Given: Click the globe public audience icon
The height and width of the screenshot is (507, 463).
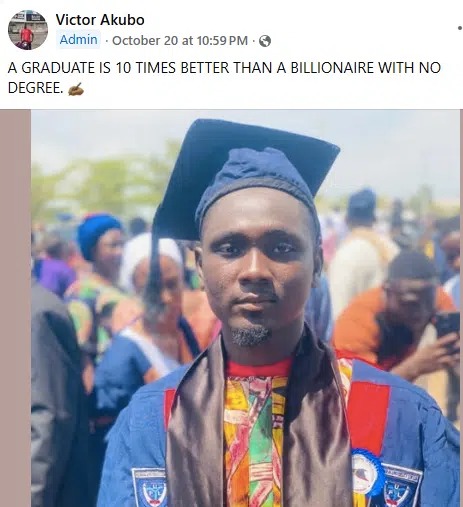Looking at the screenshot, I should (x=265, y=41).
